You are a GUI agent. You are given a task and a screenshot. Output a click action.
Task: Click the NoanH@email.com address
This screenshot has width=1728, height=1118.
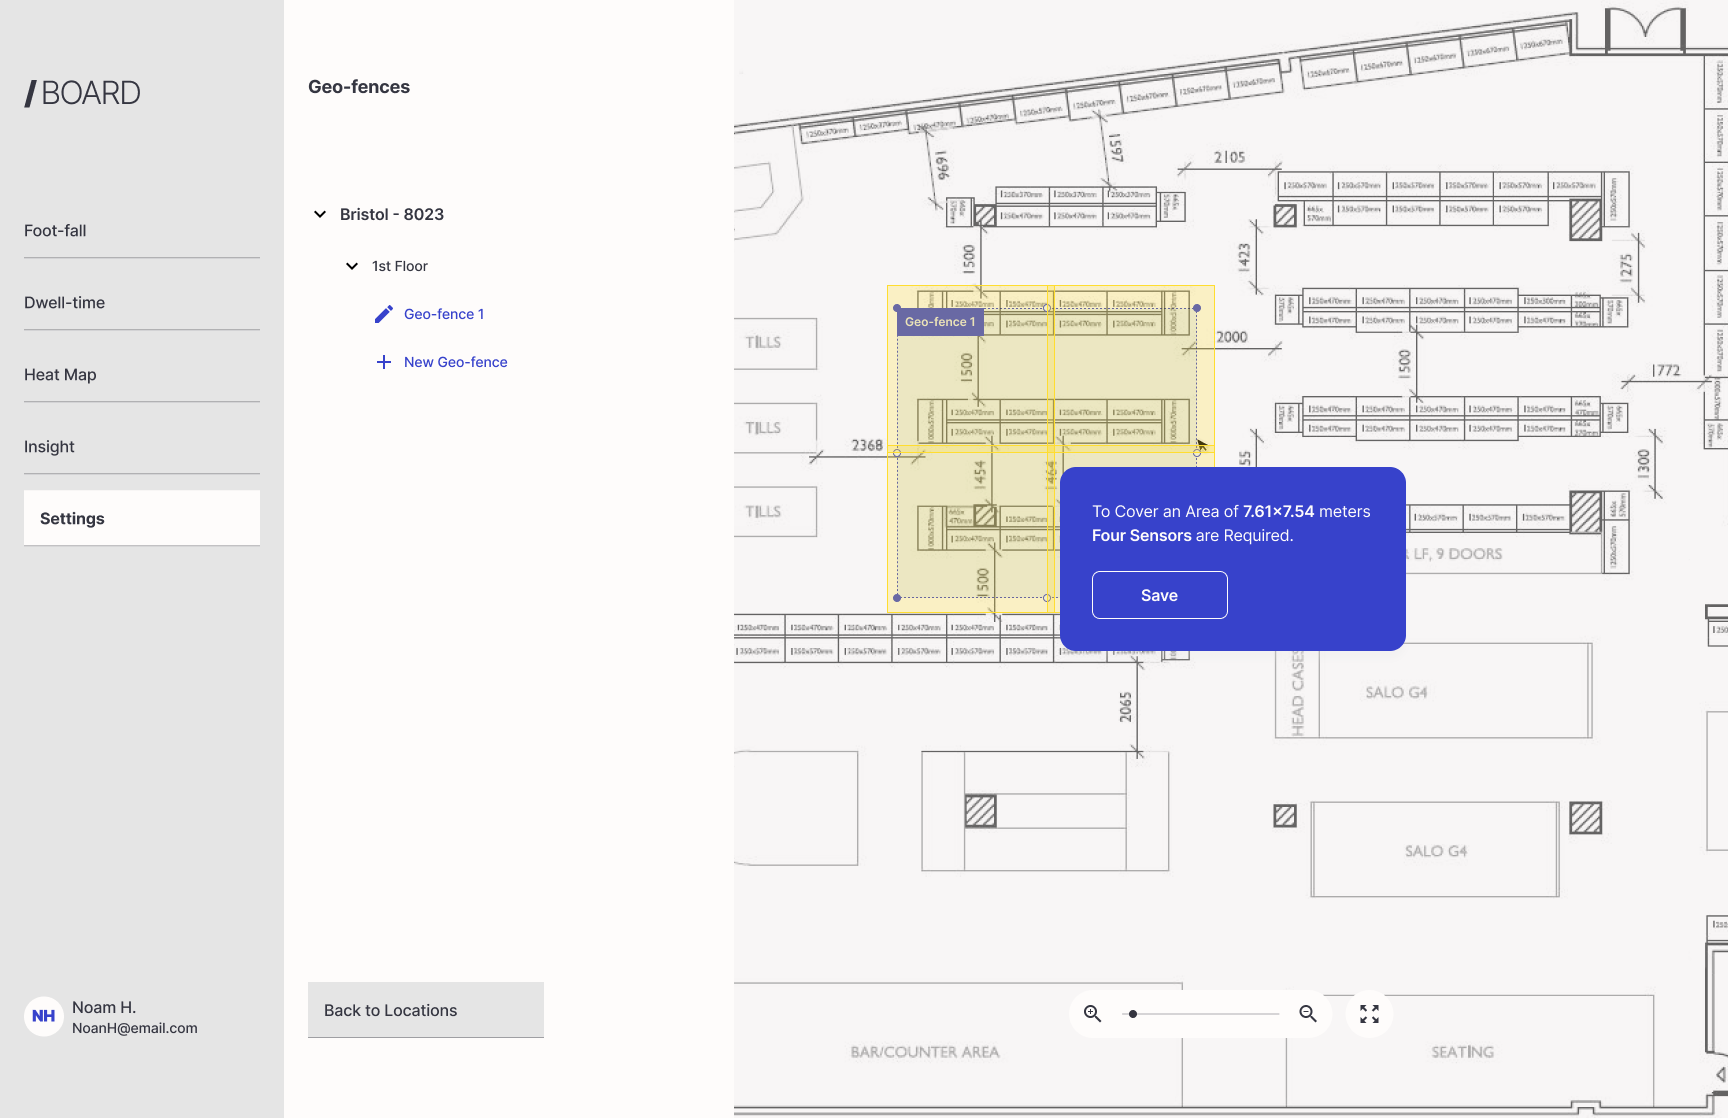point(135,1028)
